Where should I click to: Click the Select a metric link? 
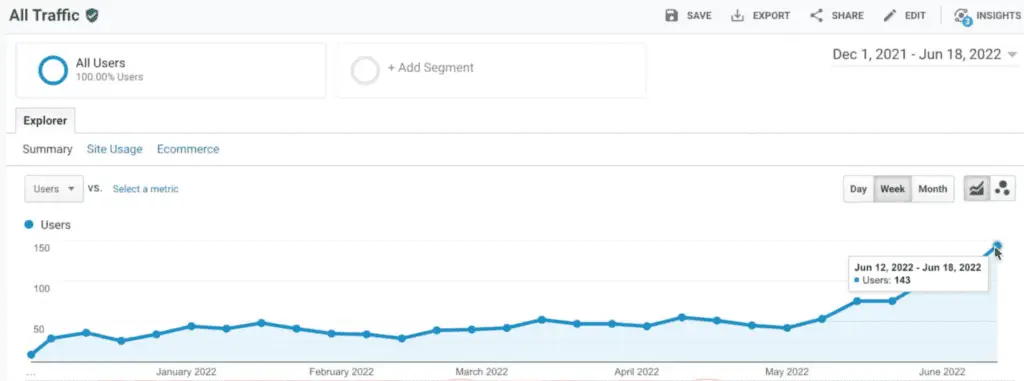146,189
